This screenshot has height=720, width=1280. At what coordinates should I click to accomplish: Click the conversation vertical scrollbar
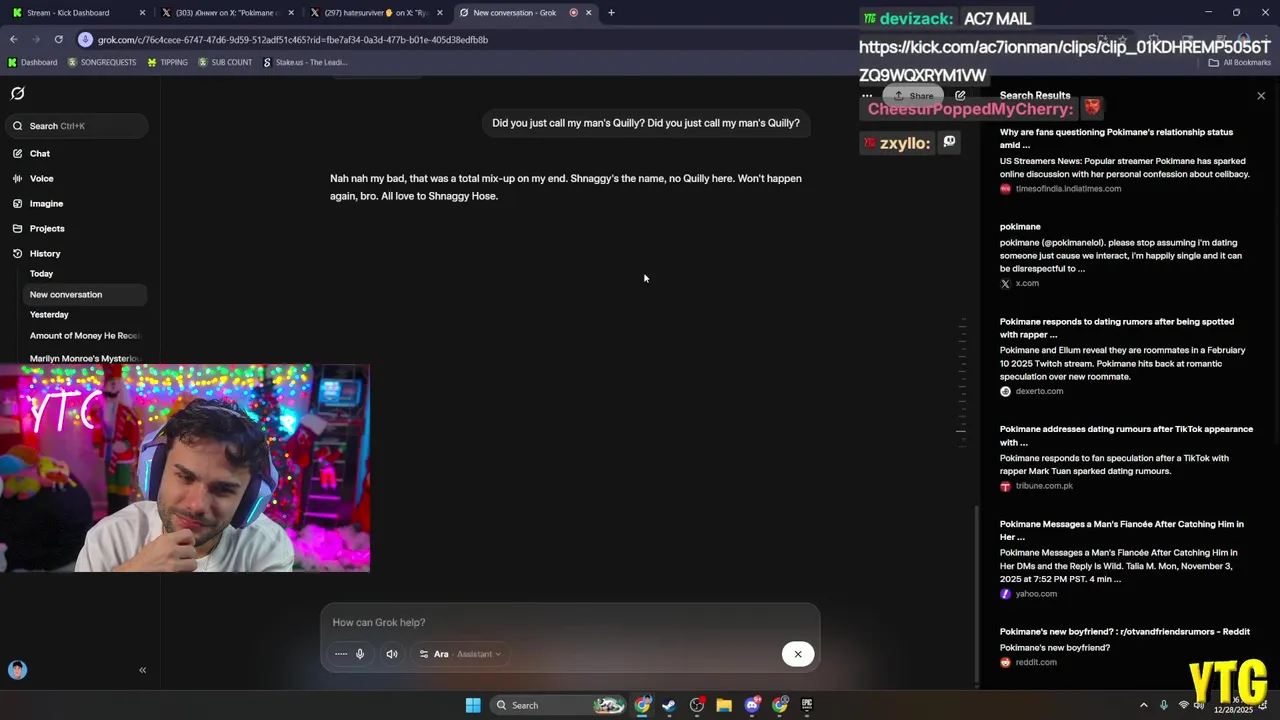[977, 595]
